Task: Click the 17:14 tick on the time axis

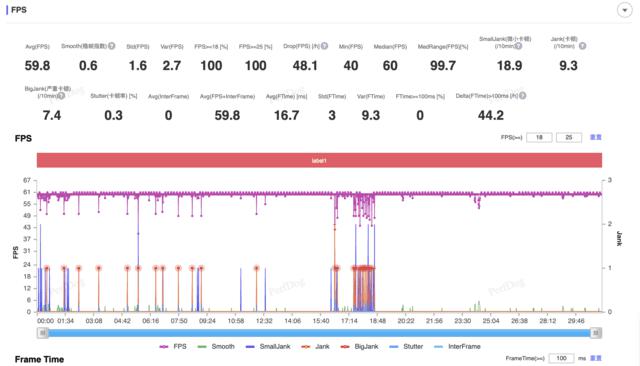Action: pyautogui.click(x=349, y=321)
